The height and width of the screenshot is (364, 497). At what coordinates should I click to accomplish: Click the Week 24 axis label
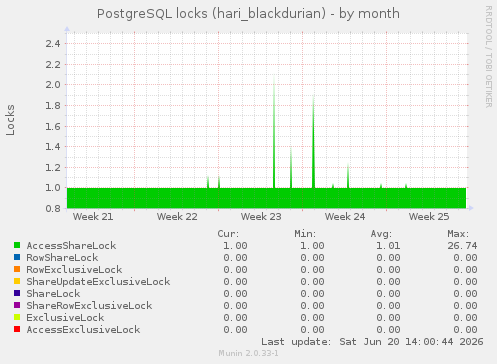point(345,217)
